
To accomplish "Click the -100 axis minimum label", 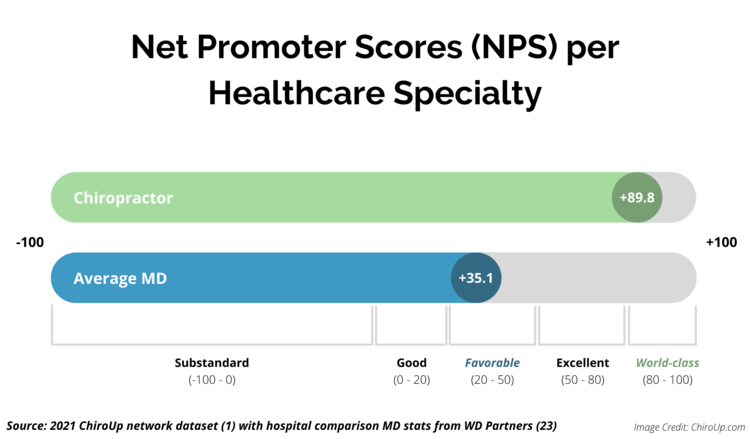I will (x=30, y=242).
